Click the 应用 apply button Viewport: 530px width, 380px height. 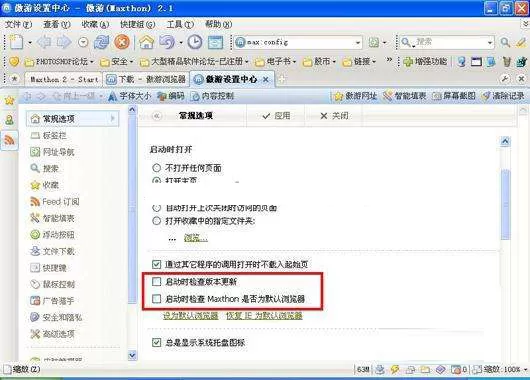pyautogui.click(x=276, y=116)
